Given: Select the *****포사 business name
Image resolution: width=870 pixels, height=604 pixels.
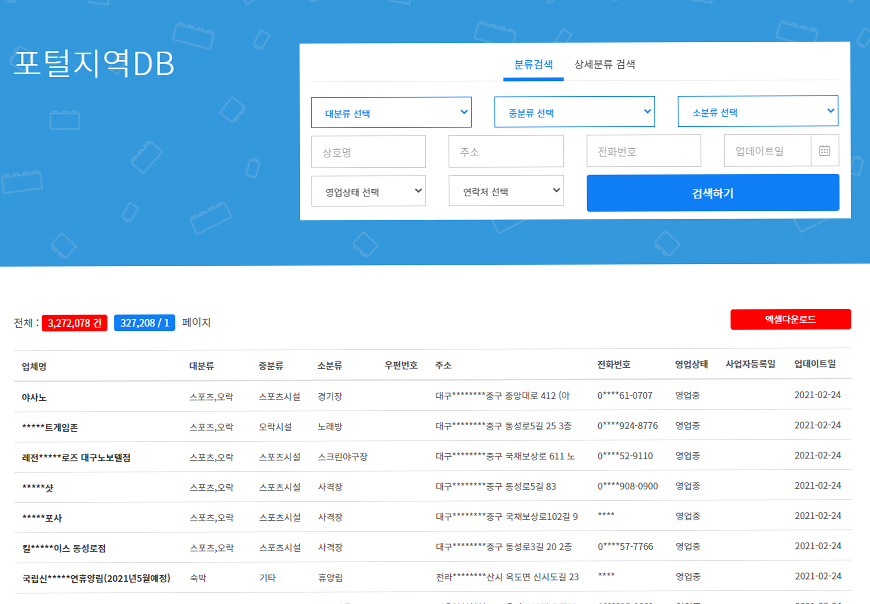Looking at the screenshot, I should 42,518.
